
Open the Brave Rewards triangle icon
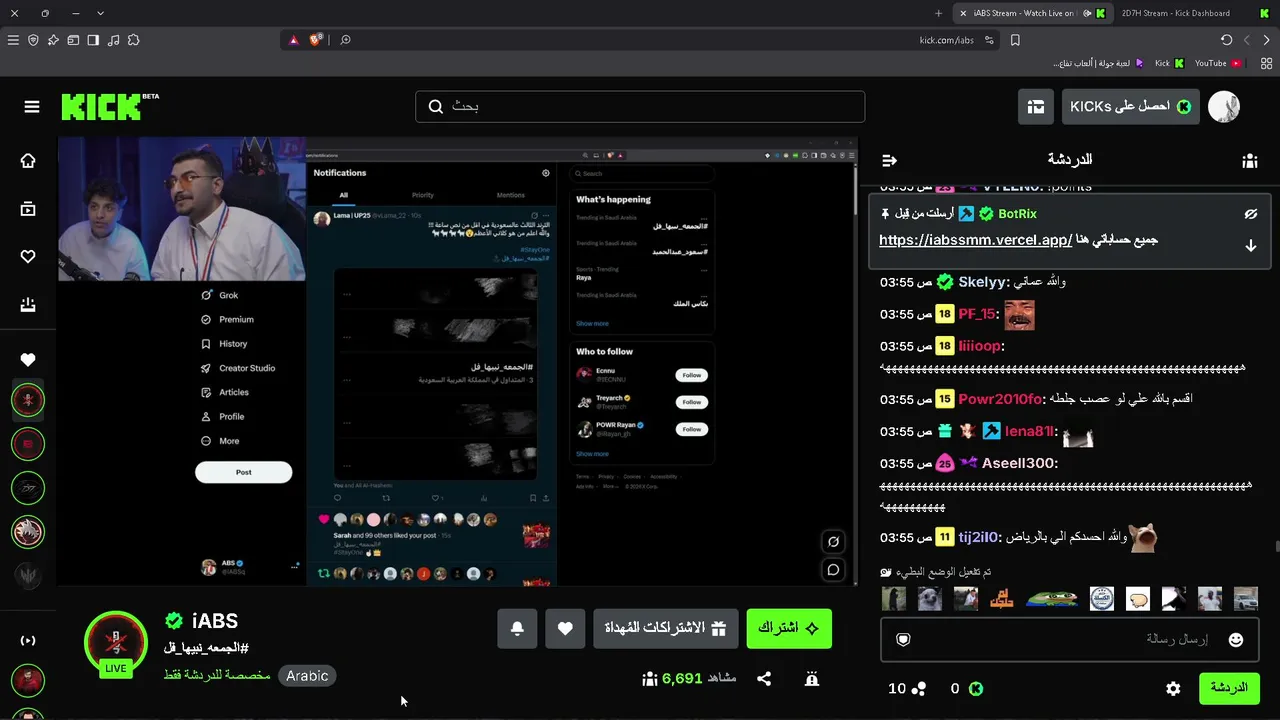pos(294,40)
